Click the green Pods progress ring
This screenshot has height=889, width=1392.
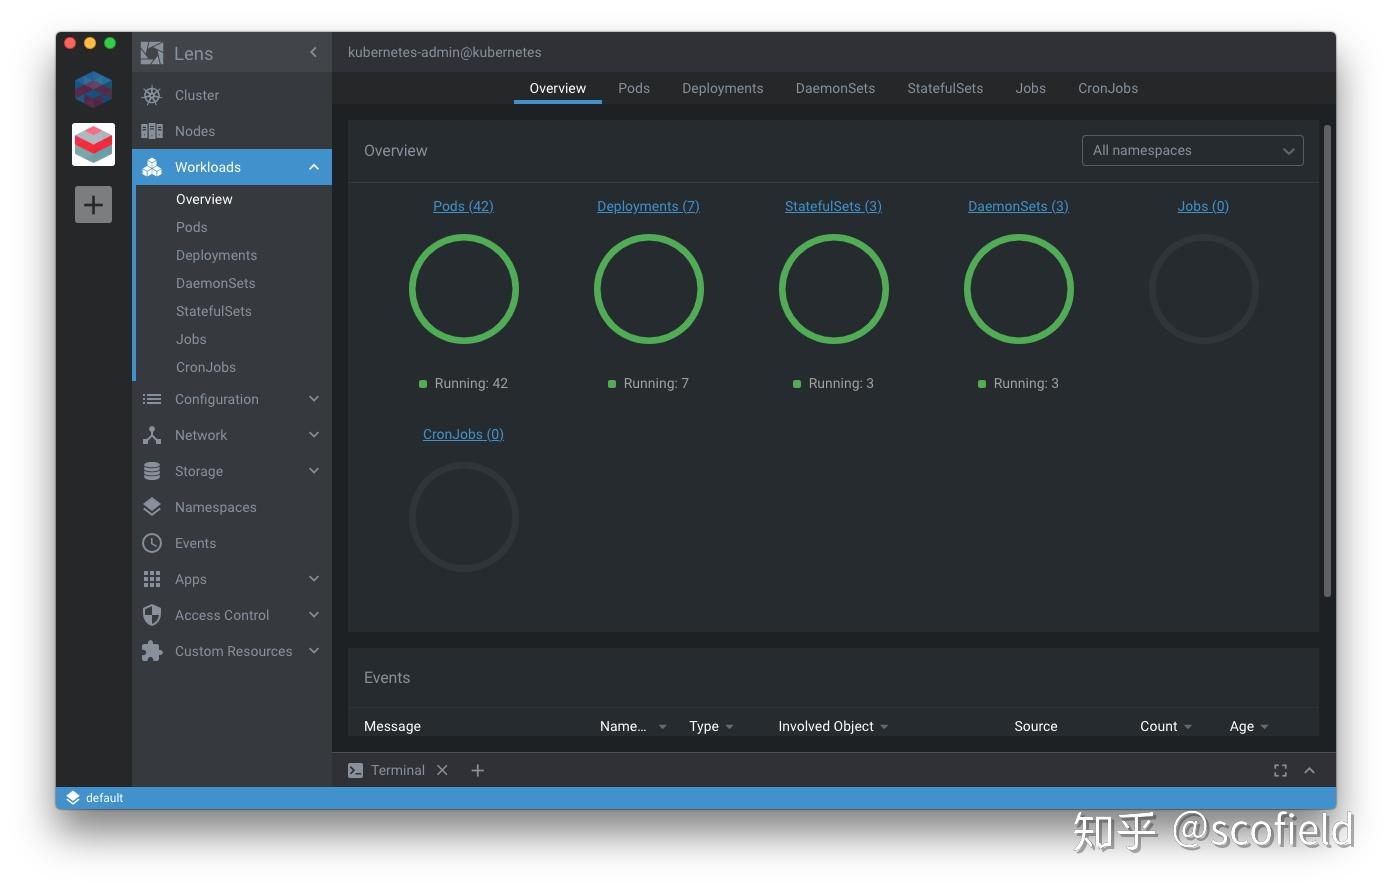pos(463,289)
